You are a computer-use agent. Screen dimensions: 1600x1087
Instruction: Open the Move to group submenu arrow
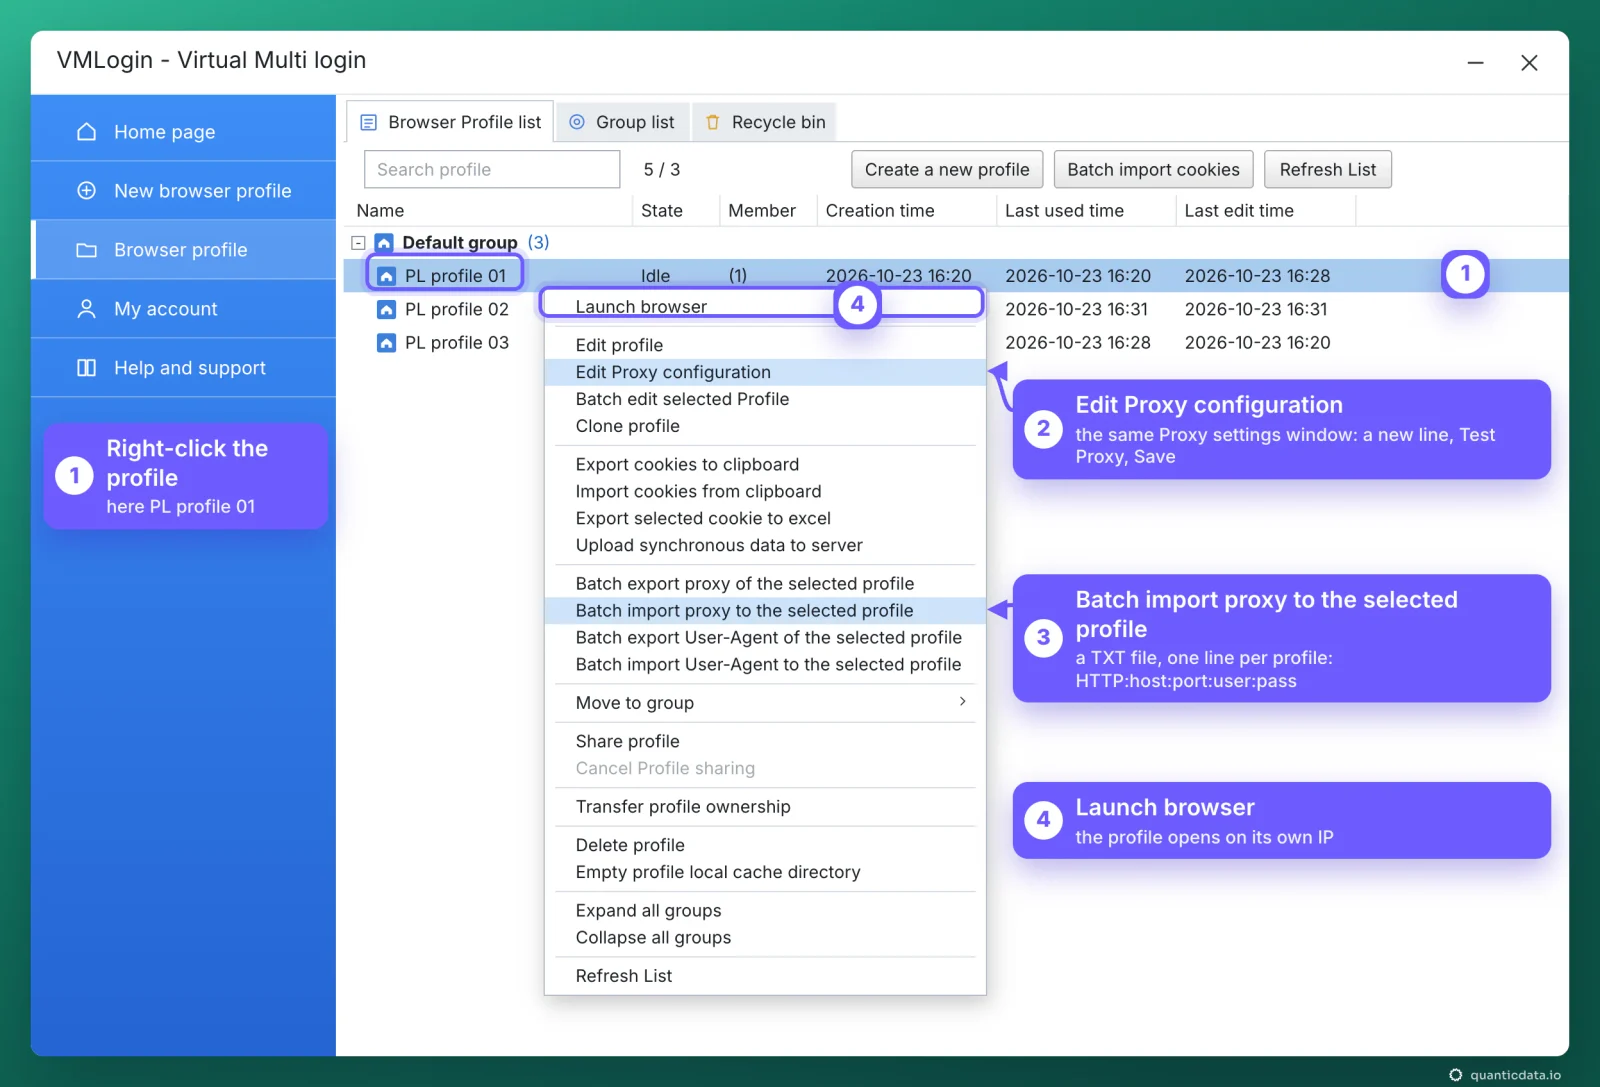pyautogui.click(x=962, y=702)
